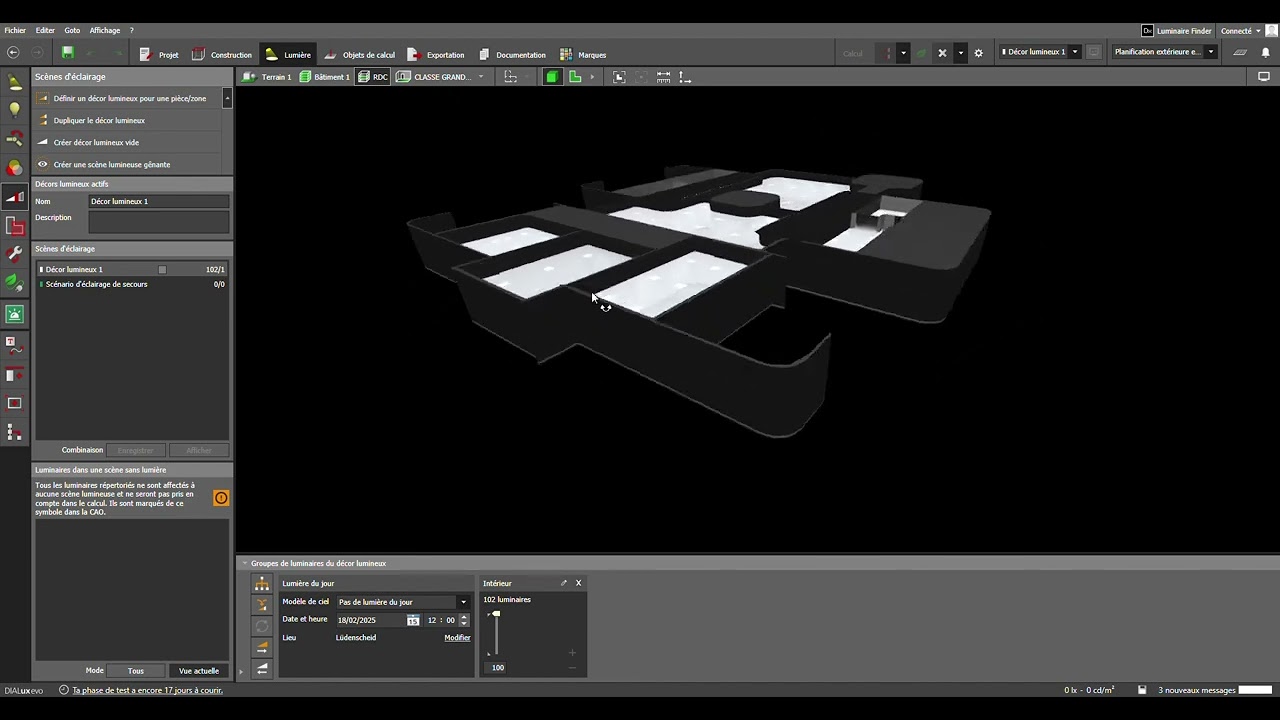Click the fit-to-view frame icon
The image size is (1280, 720).
click(x=619, y=77)
